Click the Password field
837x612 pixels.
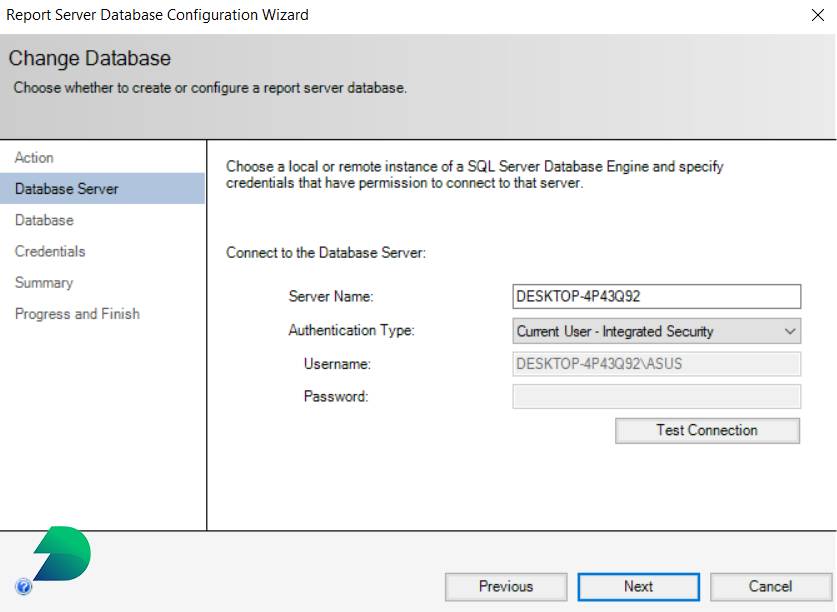pyautogui.click(x=655, y=396)
